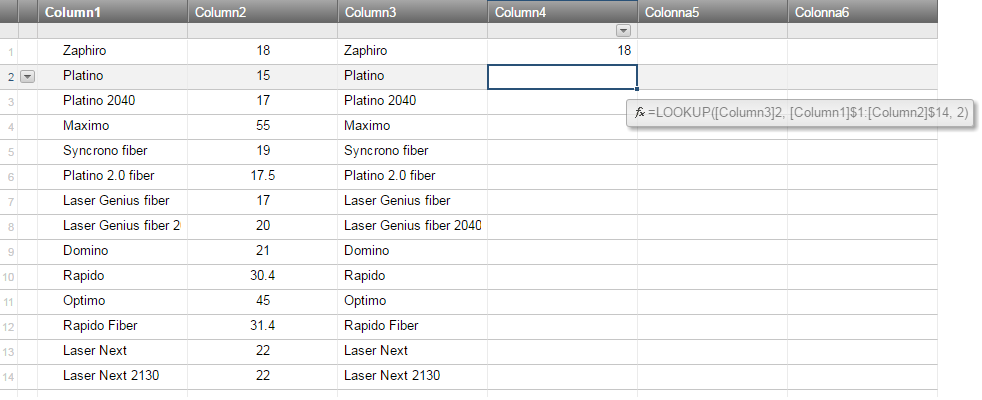The image size is (982, 400).
Task: Open row 2 menu dropdown arrow
Action: pos(28,76)
